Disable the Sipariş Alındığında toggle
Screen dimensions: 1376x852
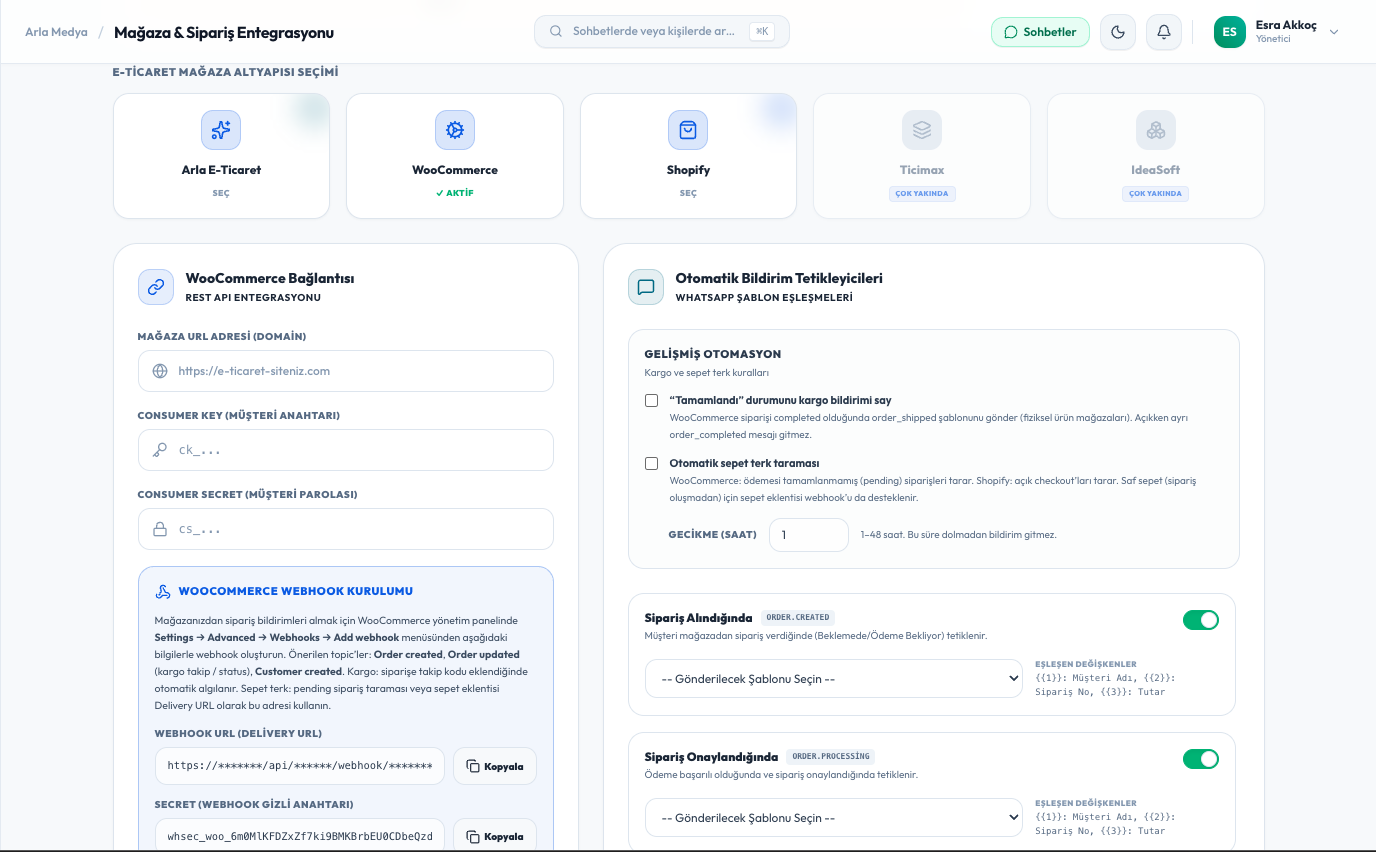[1201, 620]
